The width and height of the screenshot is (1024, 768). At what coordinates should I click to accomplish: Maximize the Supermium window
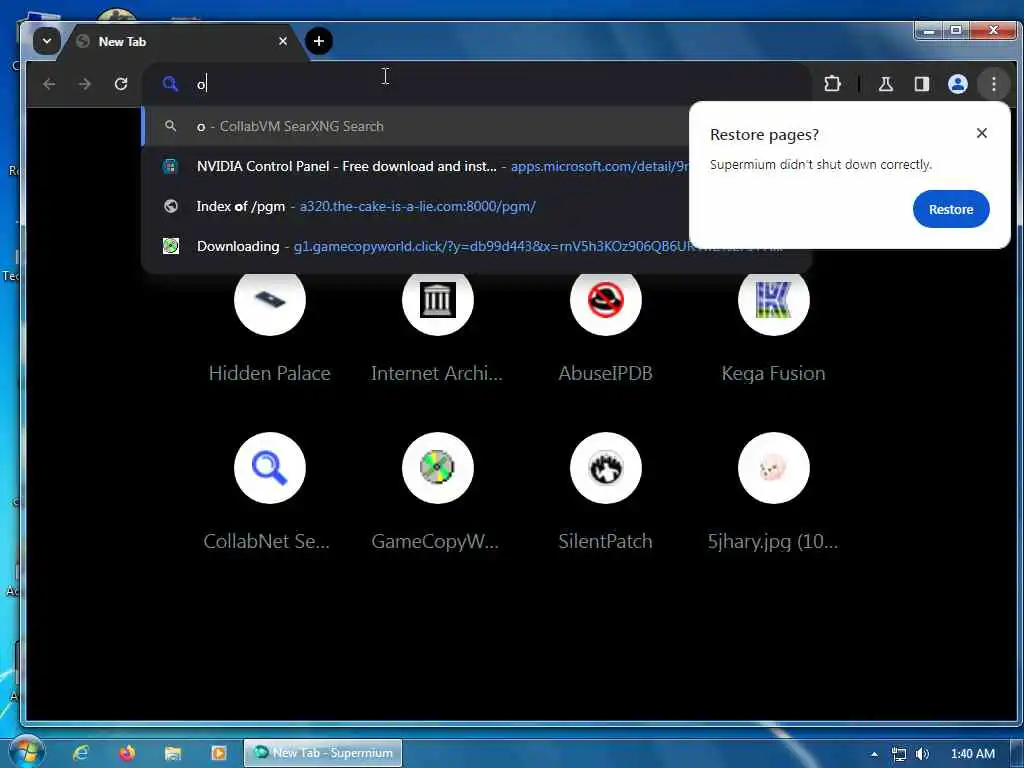click(955, 31)
